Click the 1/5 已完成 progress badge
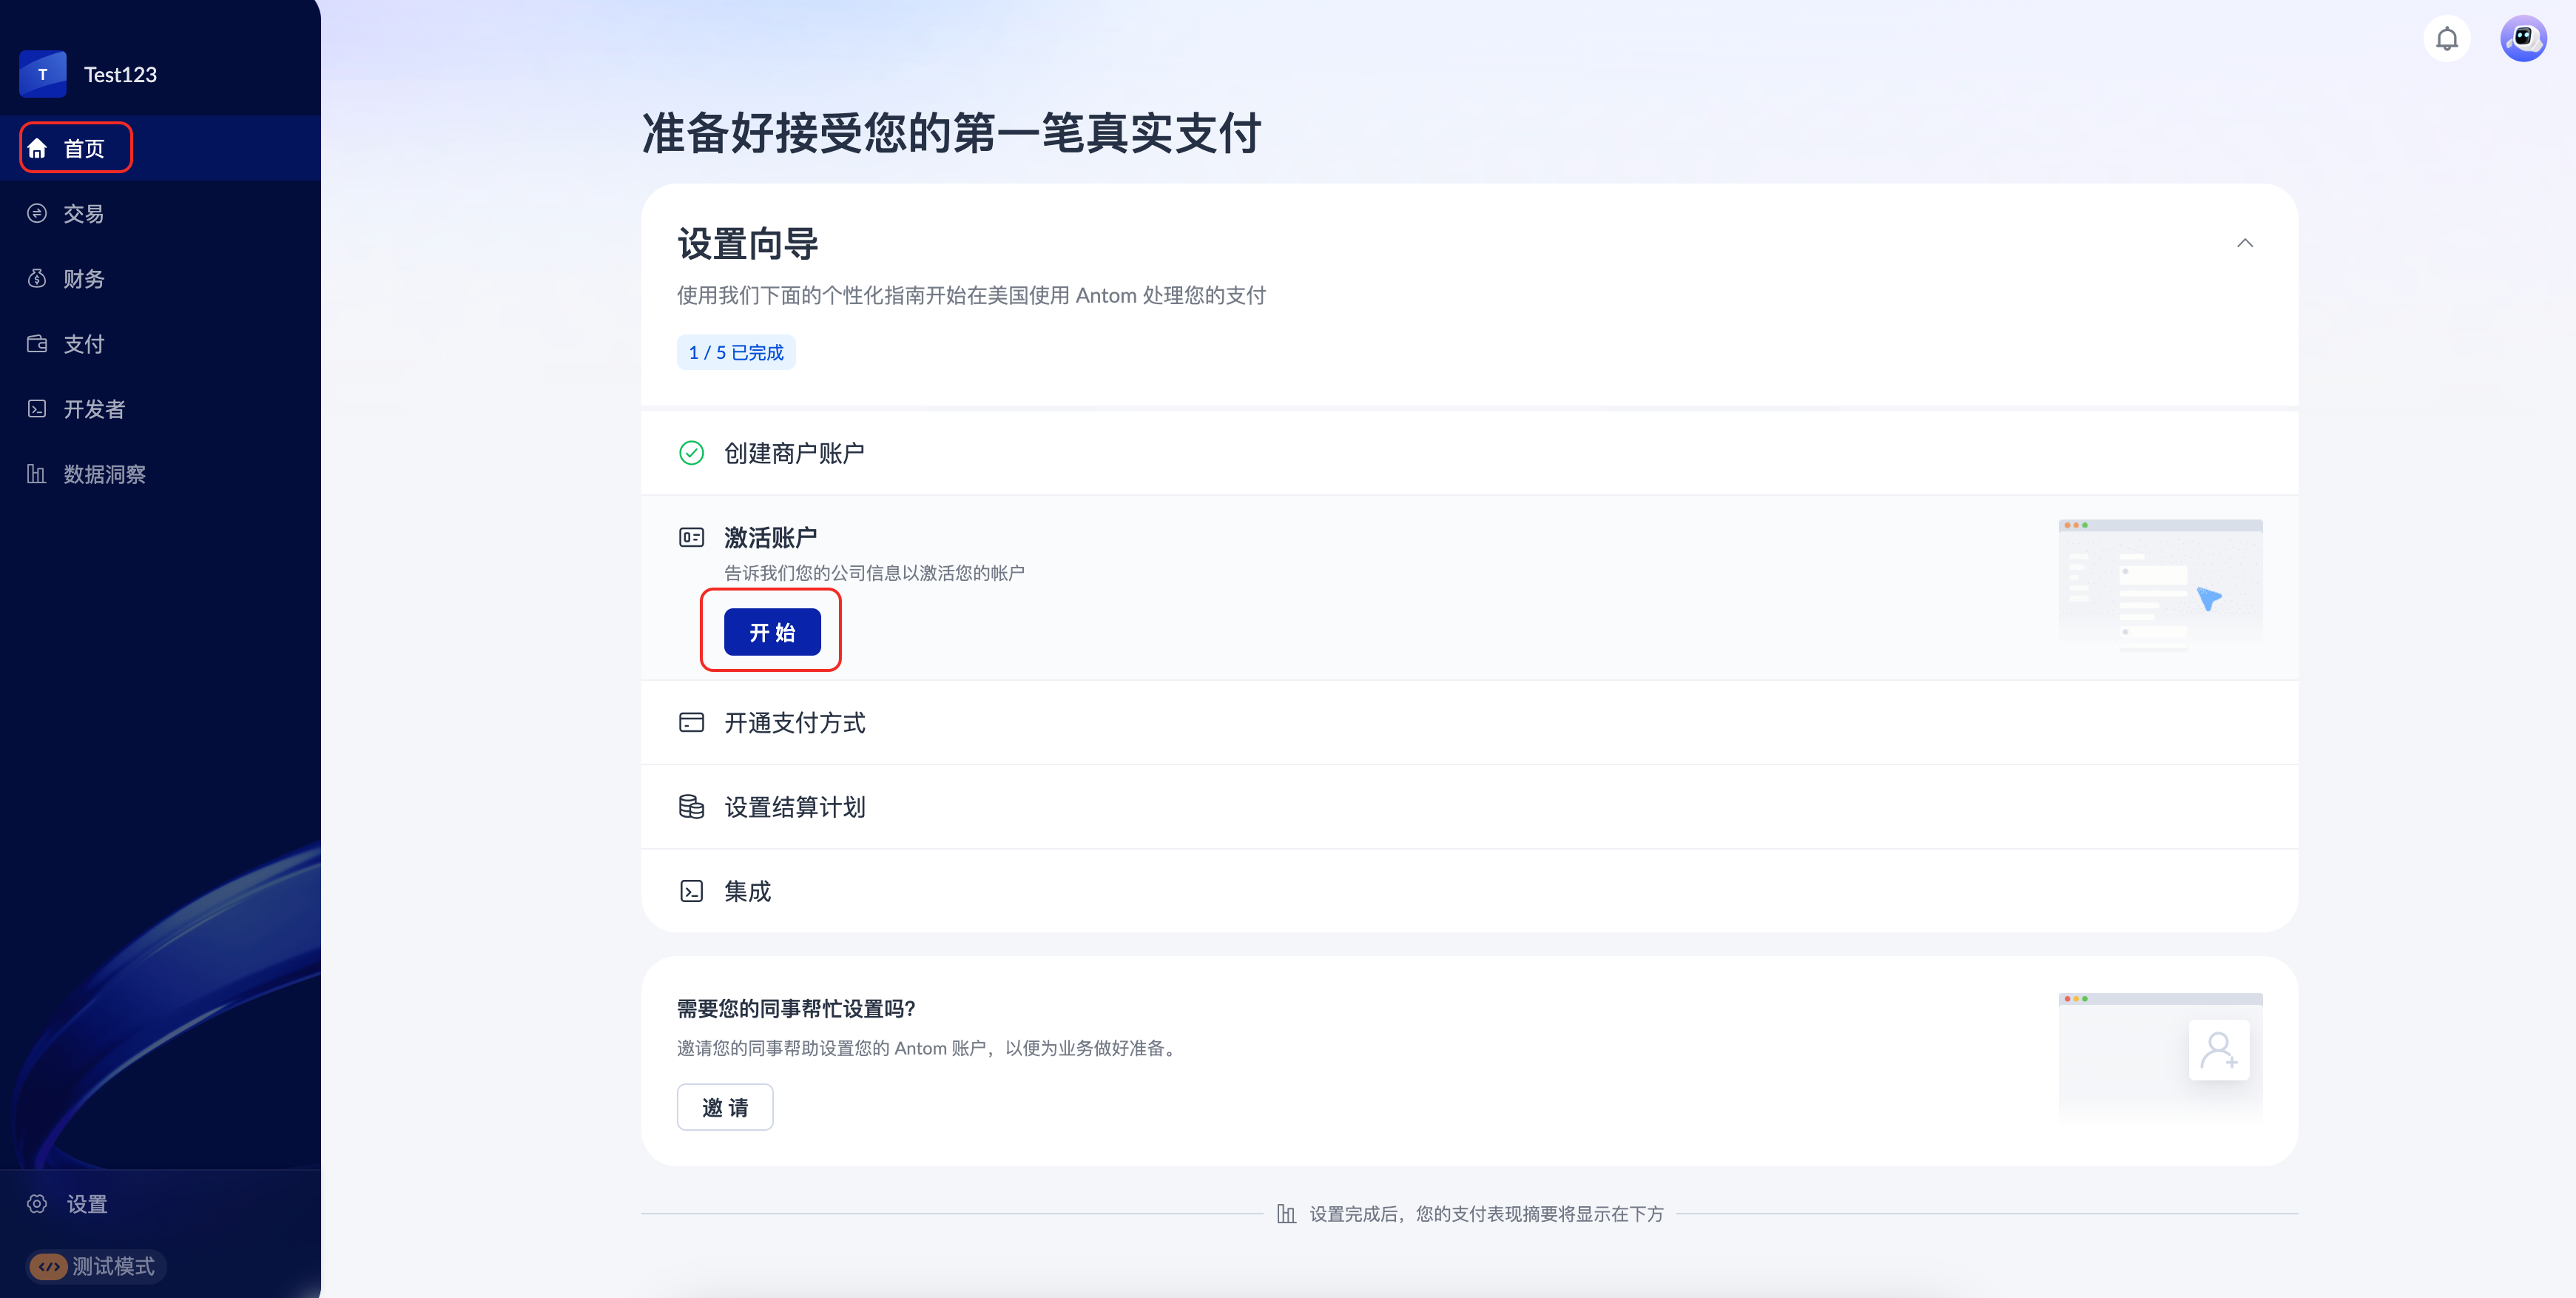The image size is (2576, 1298). click(x=735, y=352)
